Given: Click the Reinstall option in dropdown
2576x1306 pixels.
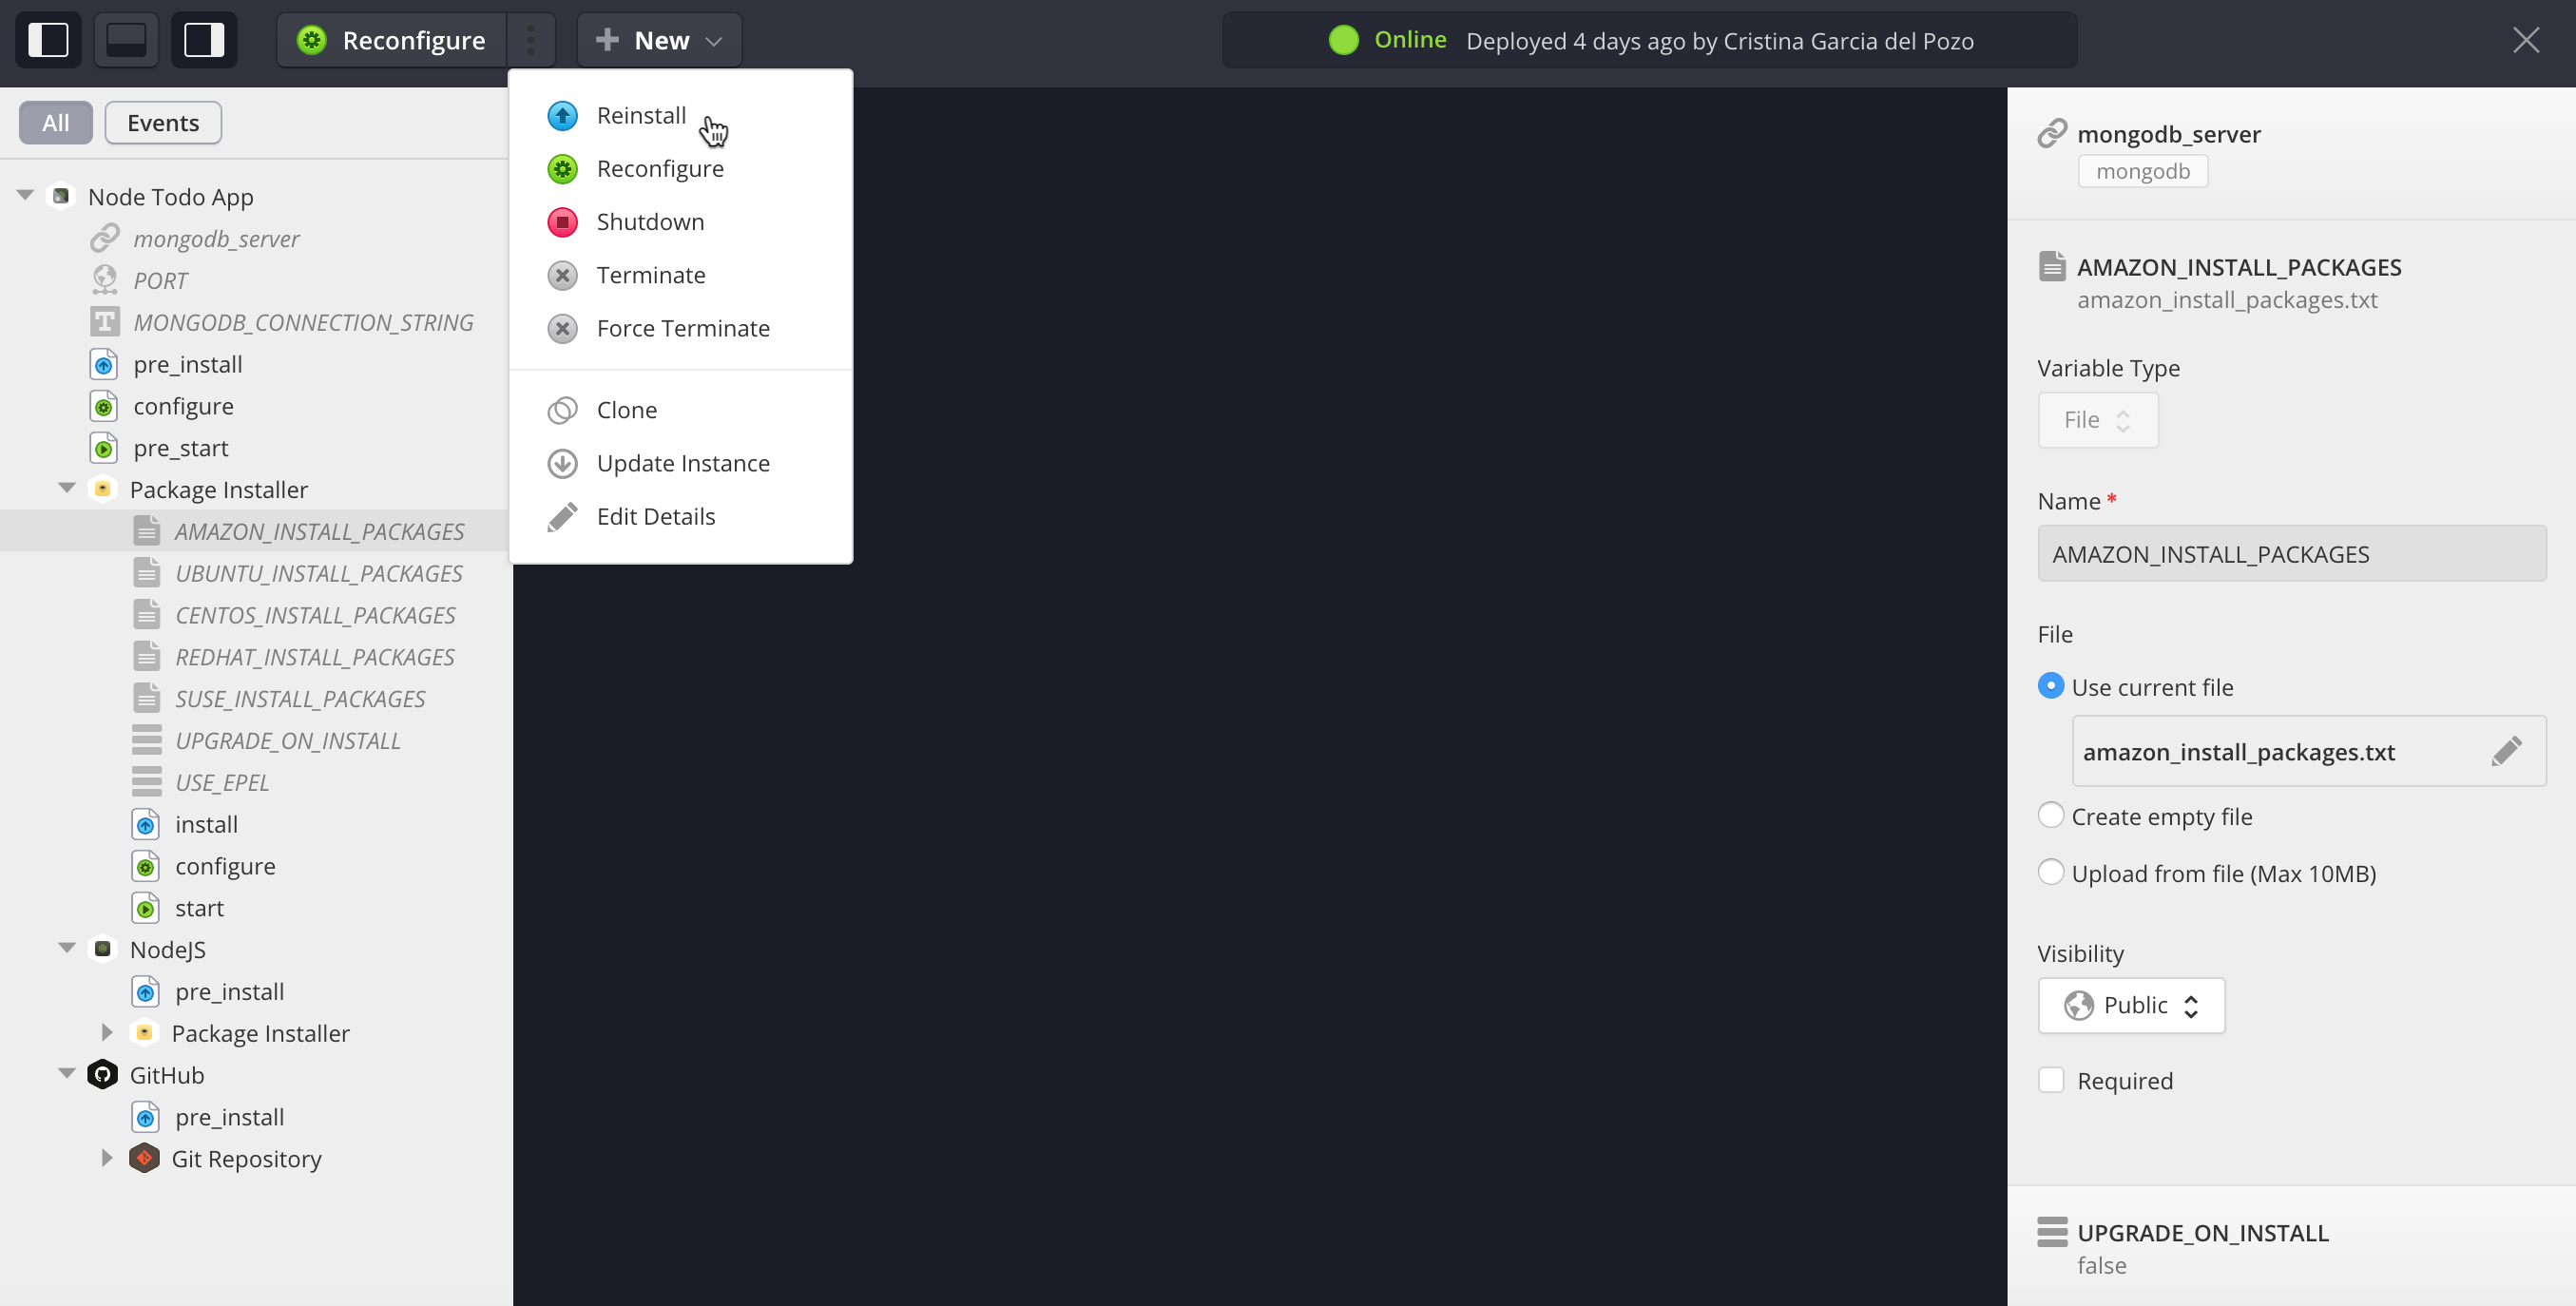Looking at the screenshot, I should click(x=641, y=115).
